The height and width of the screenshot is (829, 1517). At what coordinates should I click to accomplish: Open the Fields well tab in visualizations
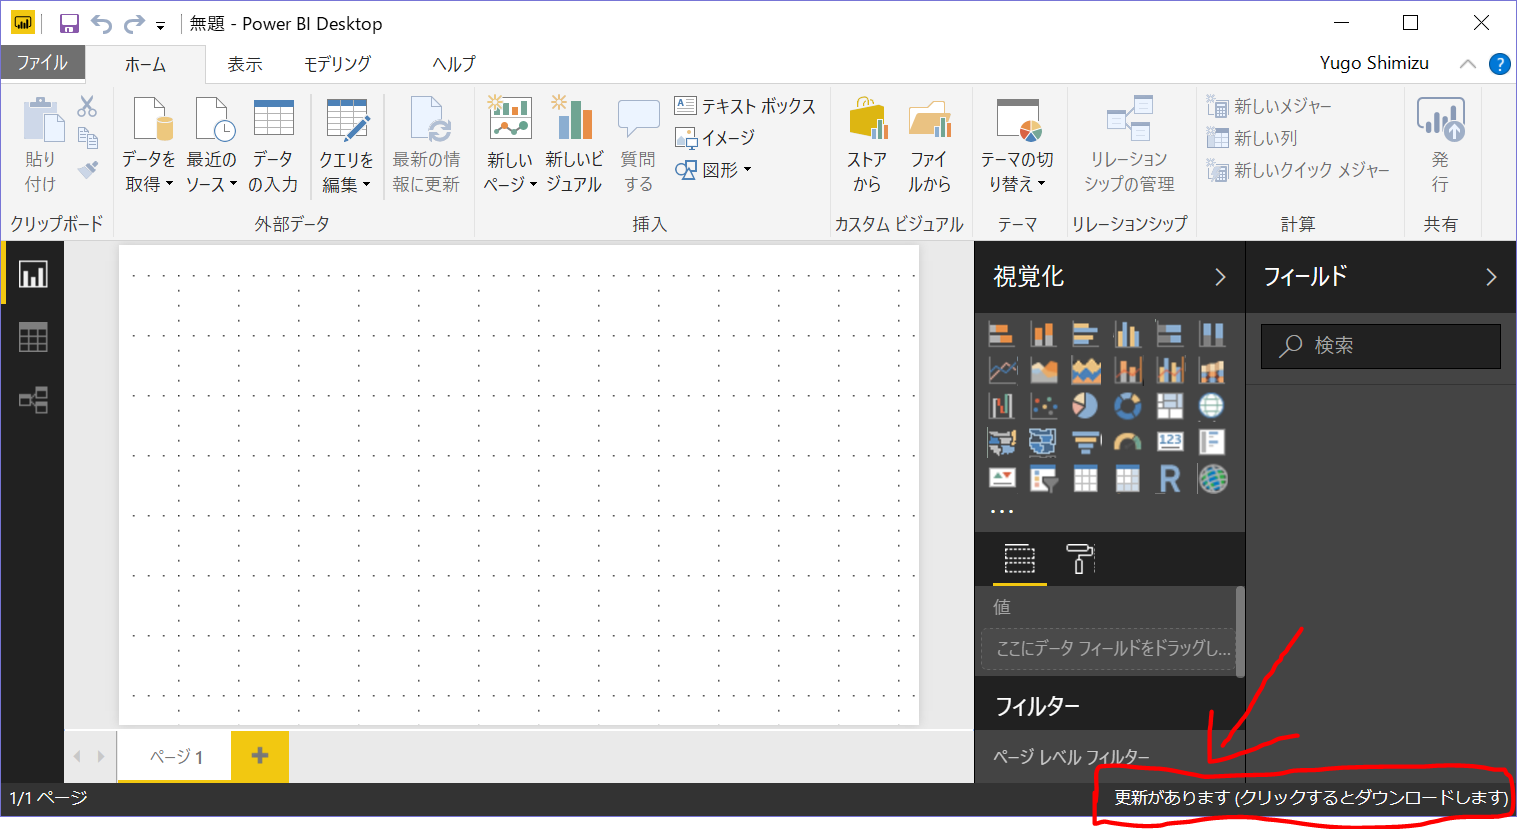click(1020, 558)
